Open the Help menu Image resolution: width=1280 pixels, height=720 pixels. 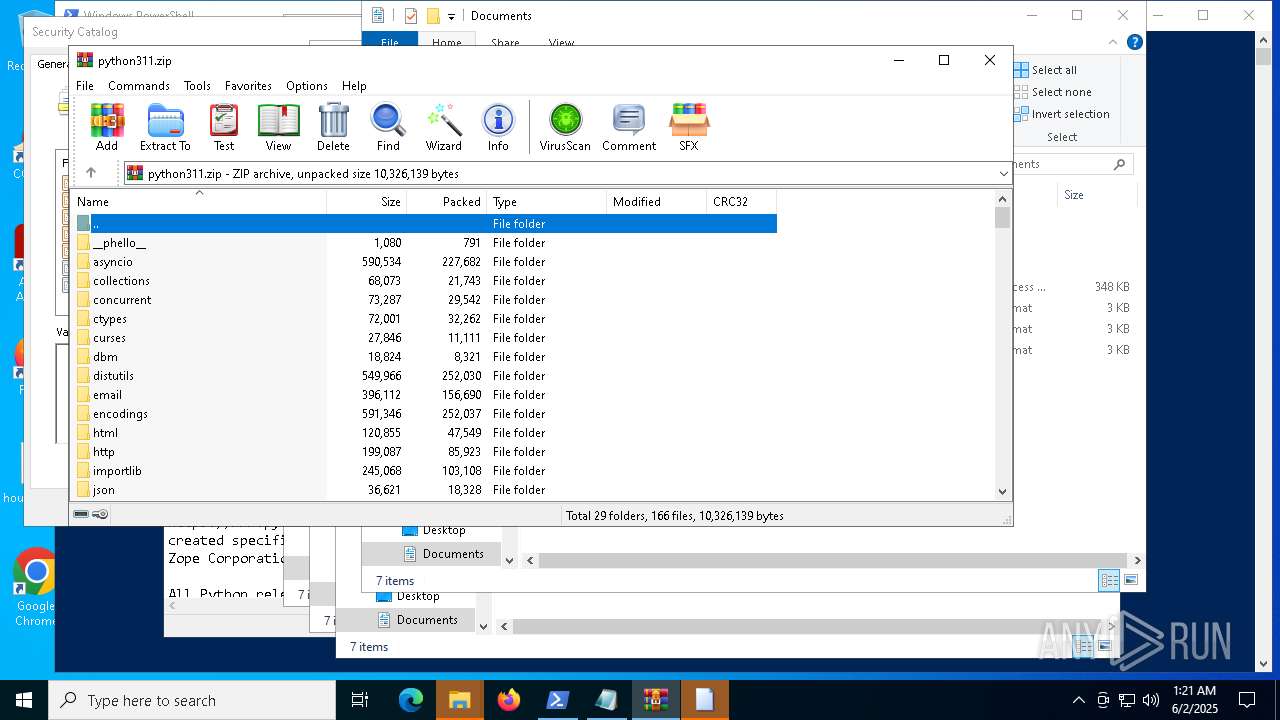click(354, 86)
